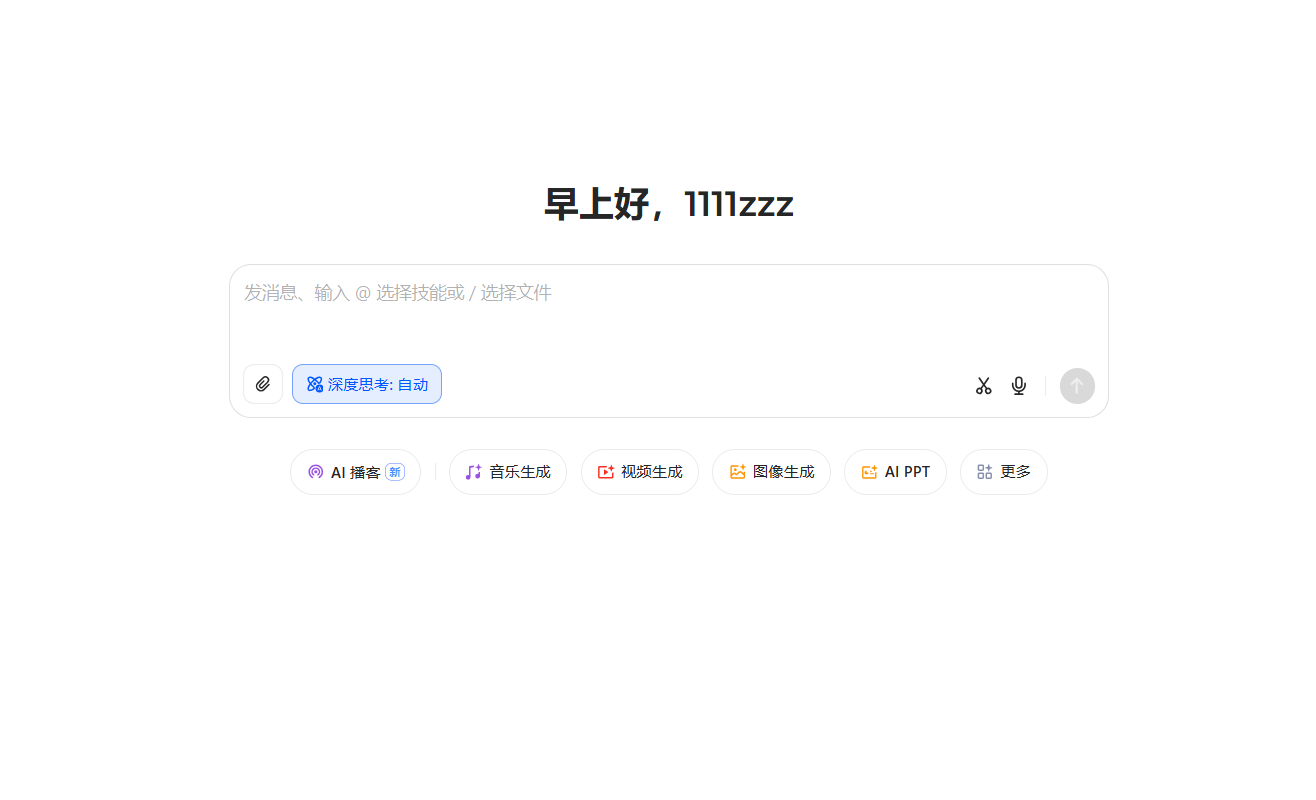Click the music note icon beside 音乐生成
1316x800 pixels.
(x=473, y=472)
